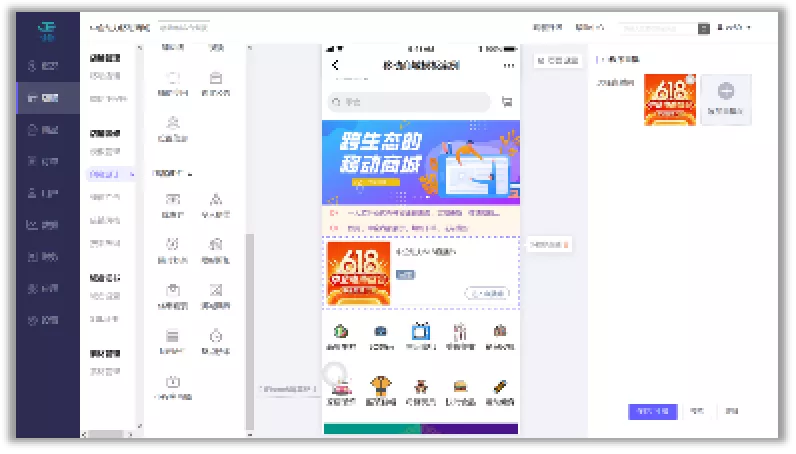
Task: Click the teddy bear category icon in the preview
Action: (x=420, y=386)
